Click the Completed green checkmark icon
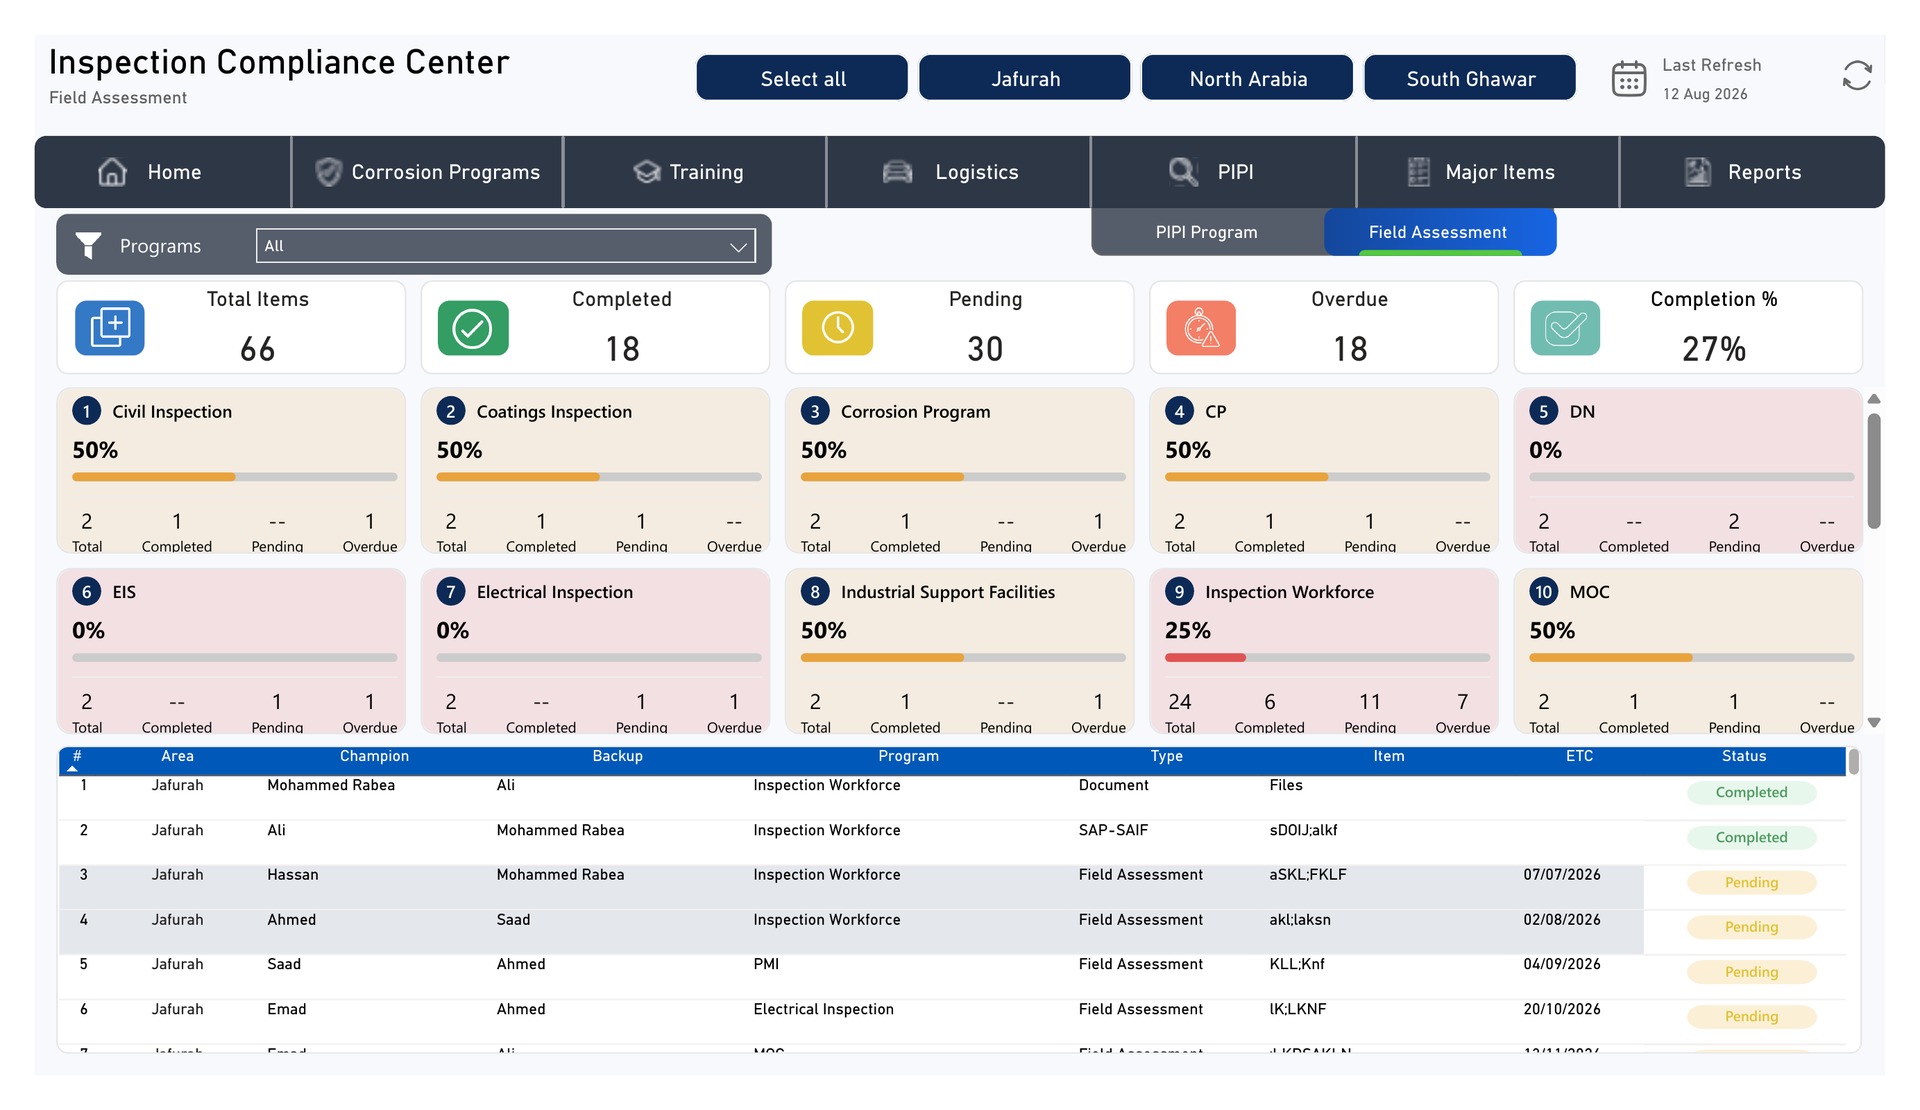The height and width of the screenshot is (1110, 1920). pyautogui.click(x=473, y=328)
